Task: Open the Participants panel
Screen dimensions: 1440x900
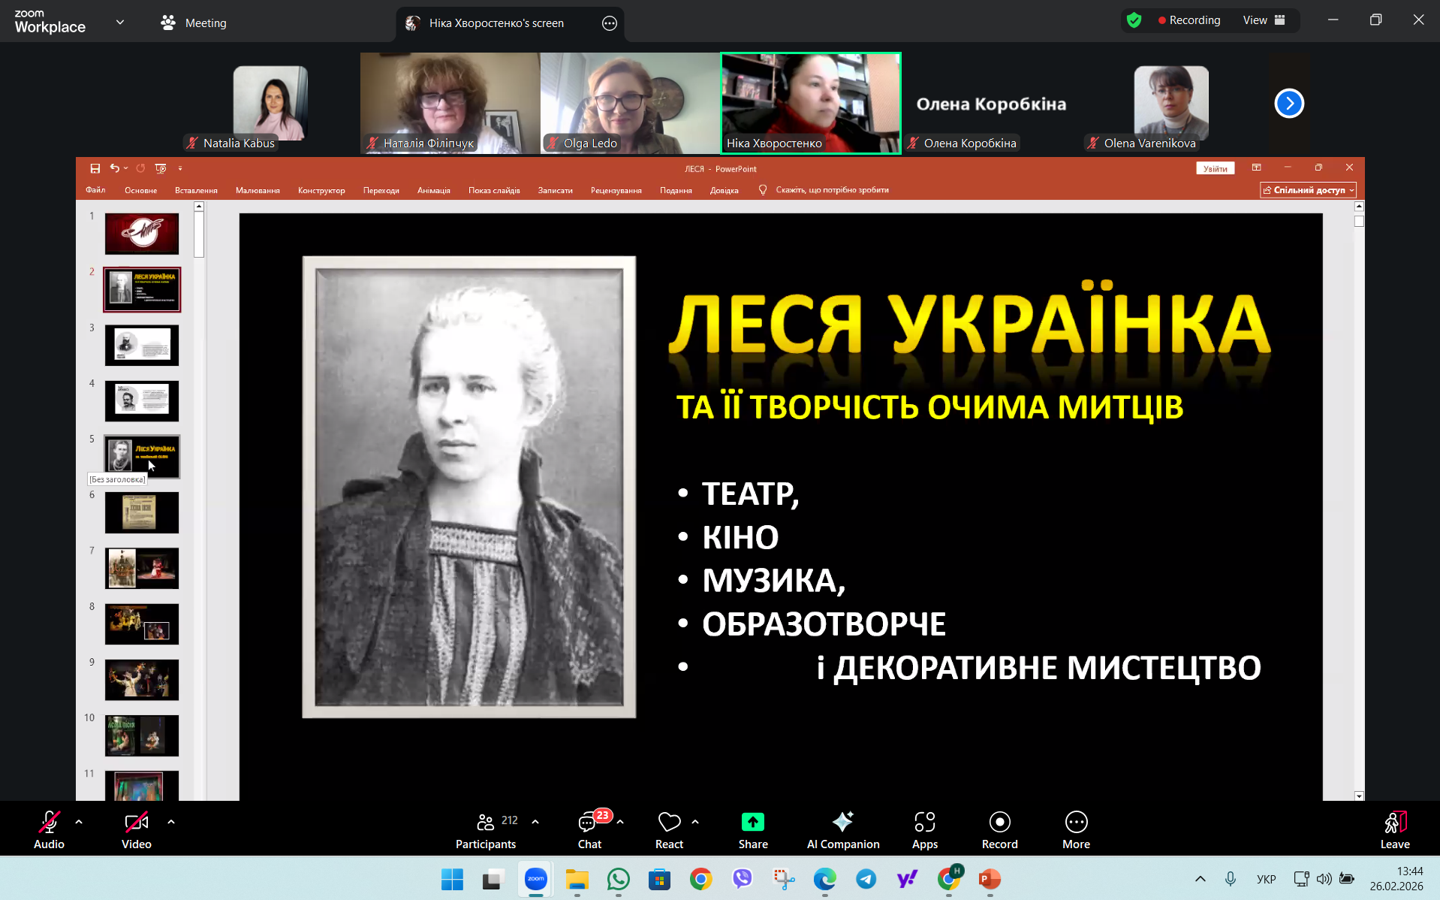Action: 486,829
